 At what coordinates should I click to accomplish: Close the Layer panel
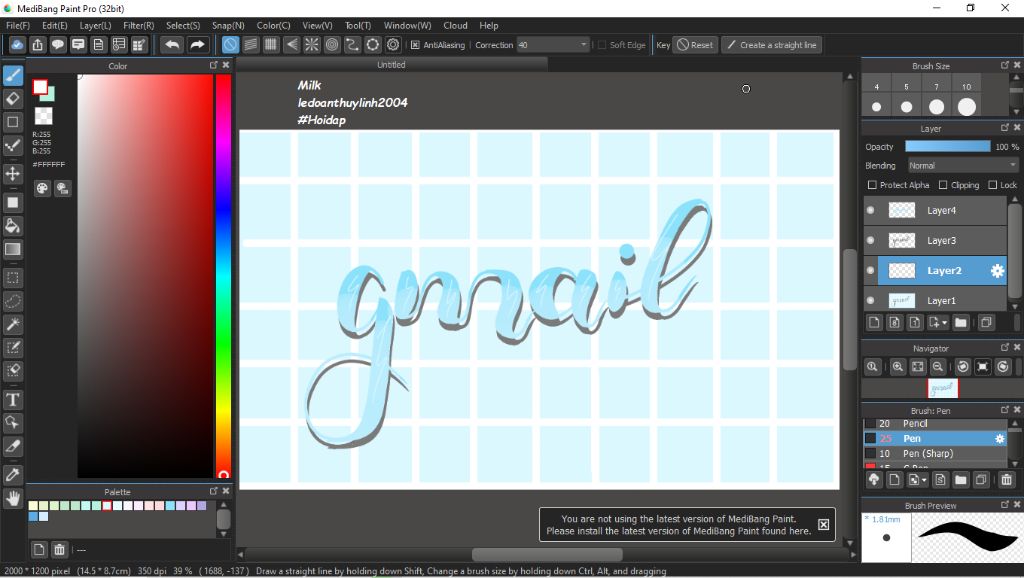point(1017,127)
